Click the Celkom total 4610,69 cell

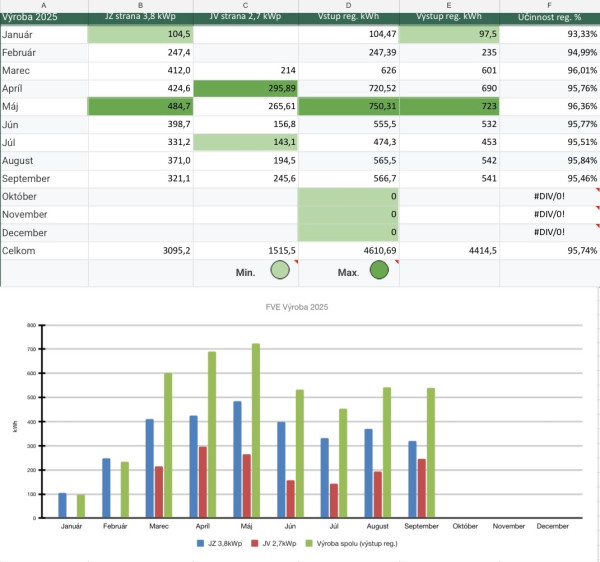click(x=349, y=250)
